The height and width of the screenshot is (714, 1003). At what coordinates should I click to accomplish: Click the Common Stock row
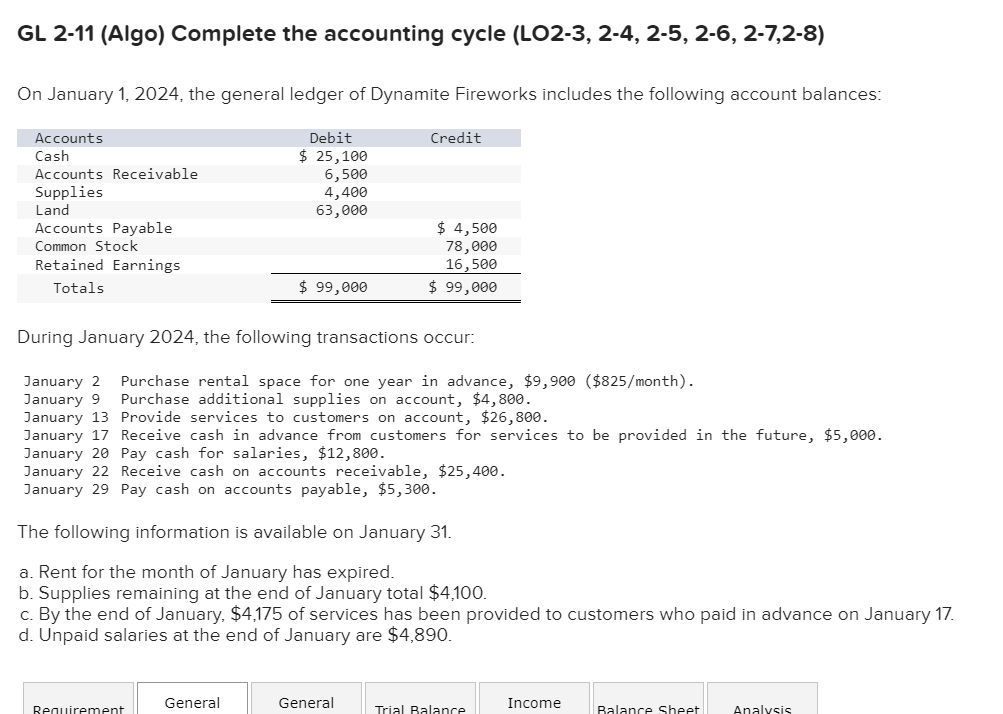86,246
